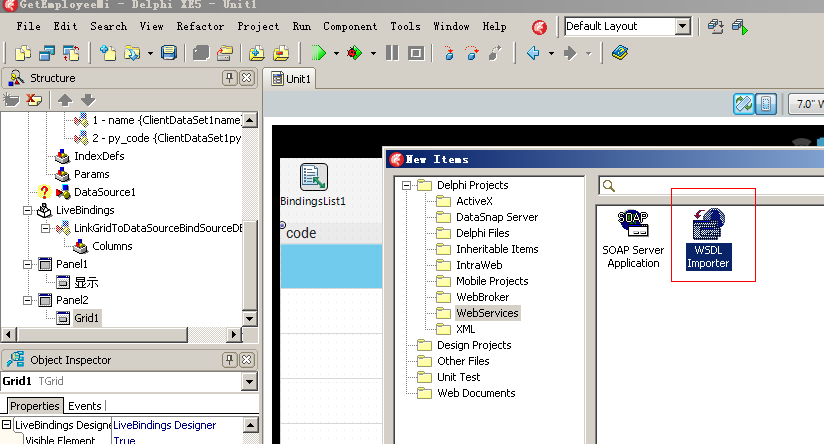The width and height of the screenshot is (824, 444).
Task: Click Move Down arrow in Structure toolbar
Action: click(88, 99)
